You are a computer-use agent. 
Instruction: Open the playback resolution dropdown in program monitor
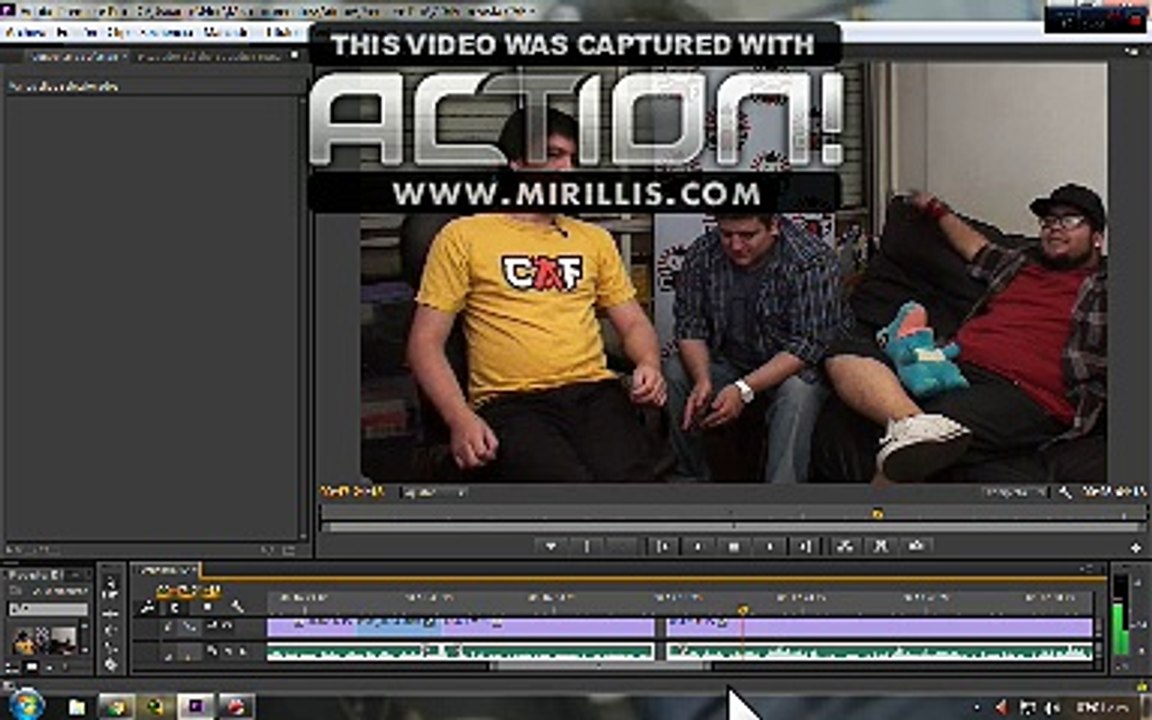coord(1015,492)
